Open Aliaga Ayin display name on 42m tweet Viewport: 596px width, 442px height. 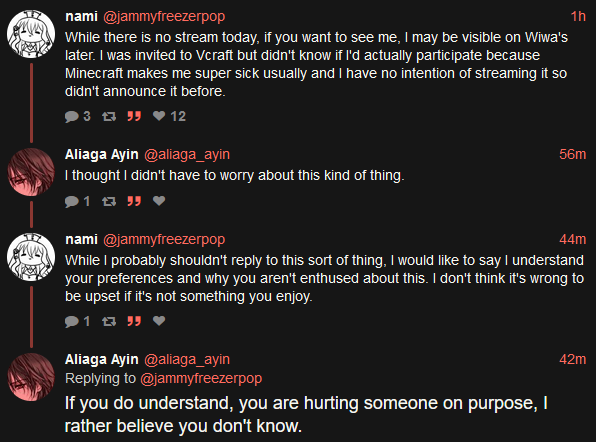pos(101,359)
